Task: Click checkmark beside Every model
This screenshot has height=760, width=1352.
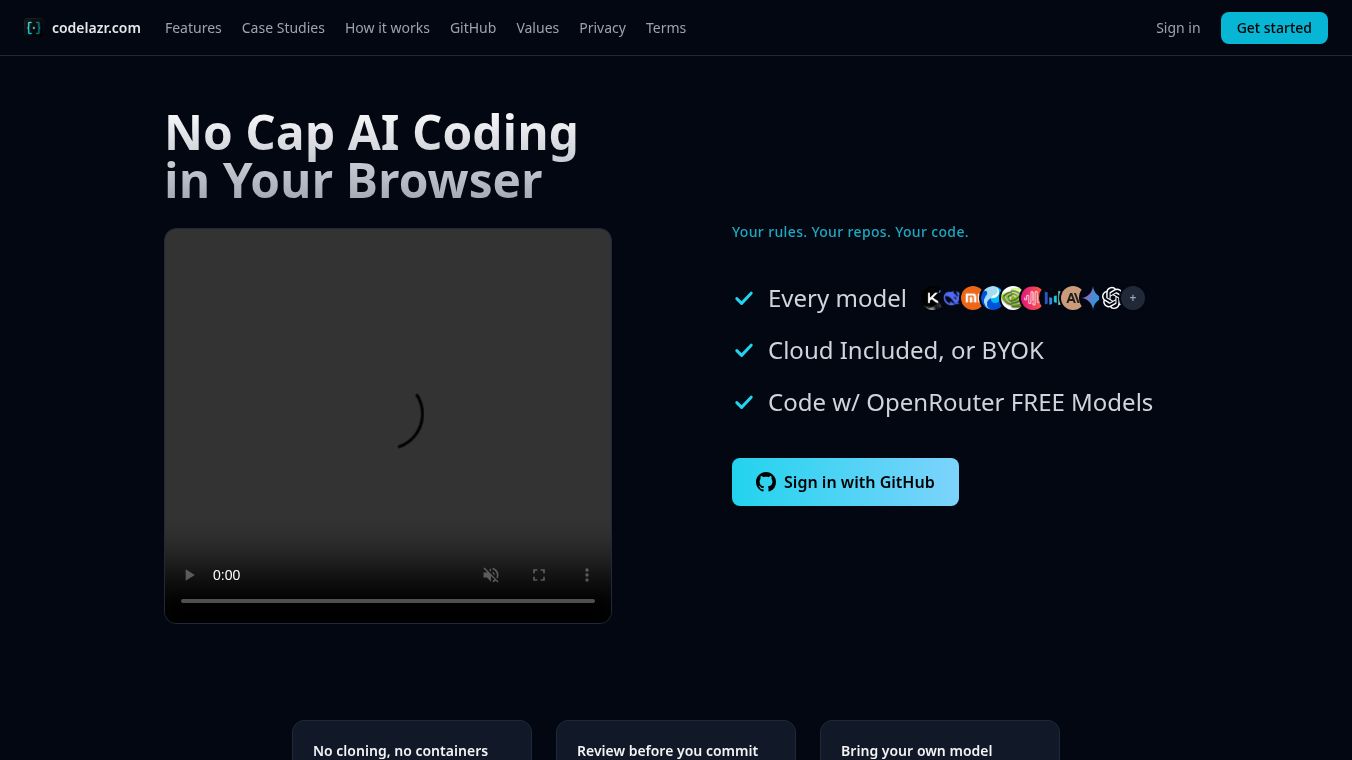Action: click(744, 298)
